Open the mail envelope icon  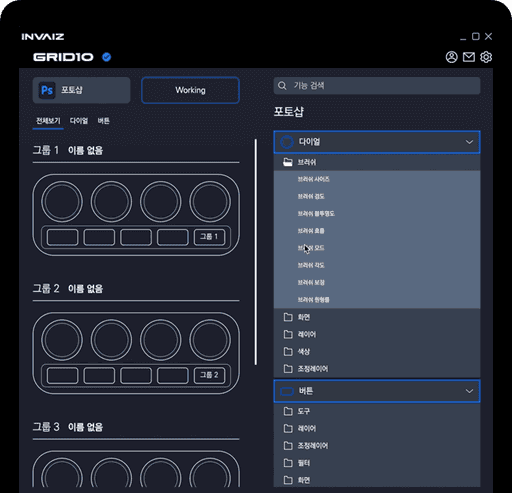[469, 57]
